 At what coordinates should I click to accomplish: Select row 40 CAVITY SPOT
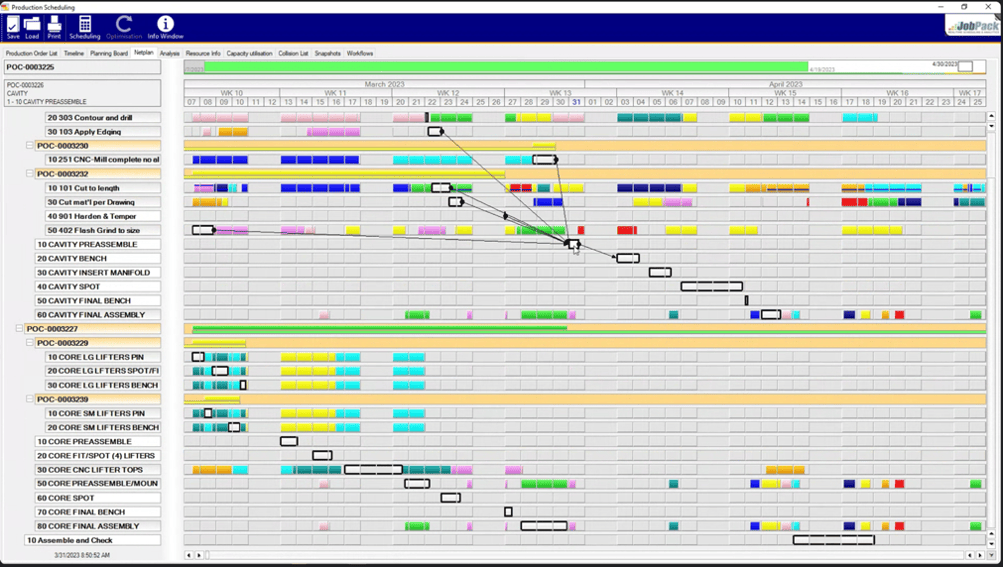click(x=98, y=287)
